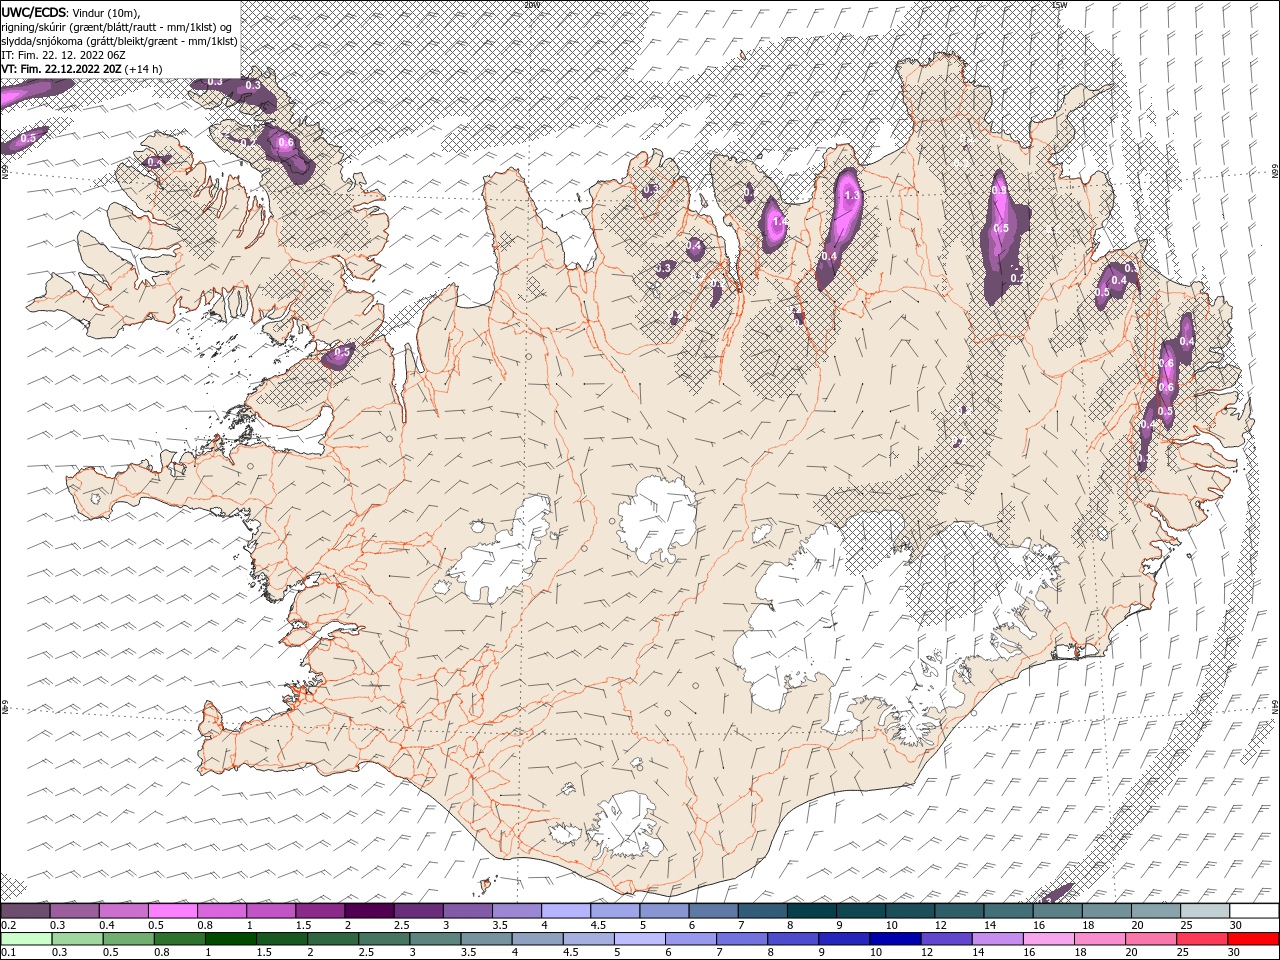Select the 4.5 swatch in the upper snow legend

[x=615, y=911]
